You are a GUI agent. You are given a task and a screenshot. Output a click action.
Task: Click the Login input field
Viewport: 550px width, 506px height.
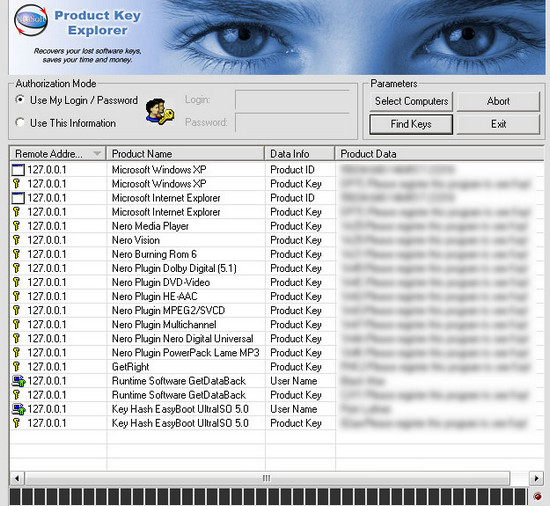pos(292,100)
